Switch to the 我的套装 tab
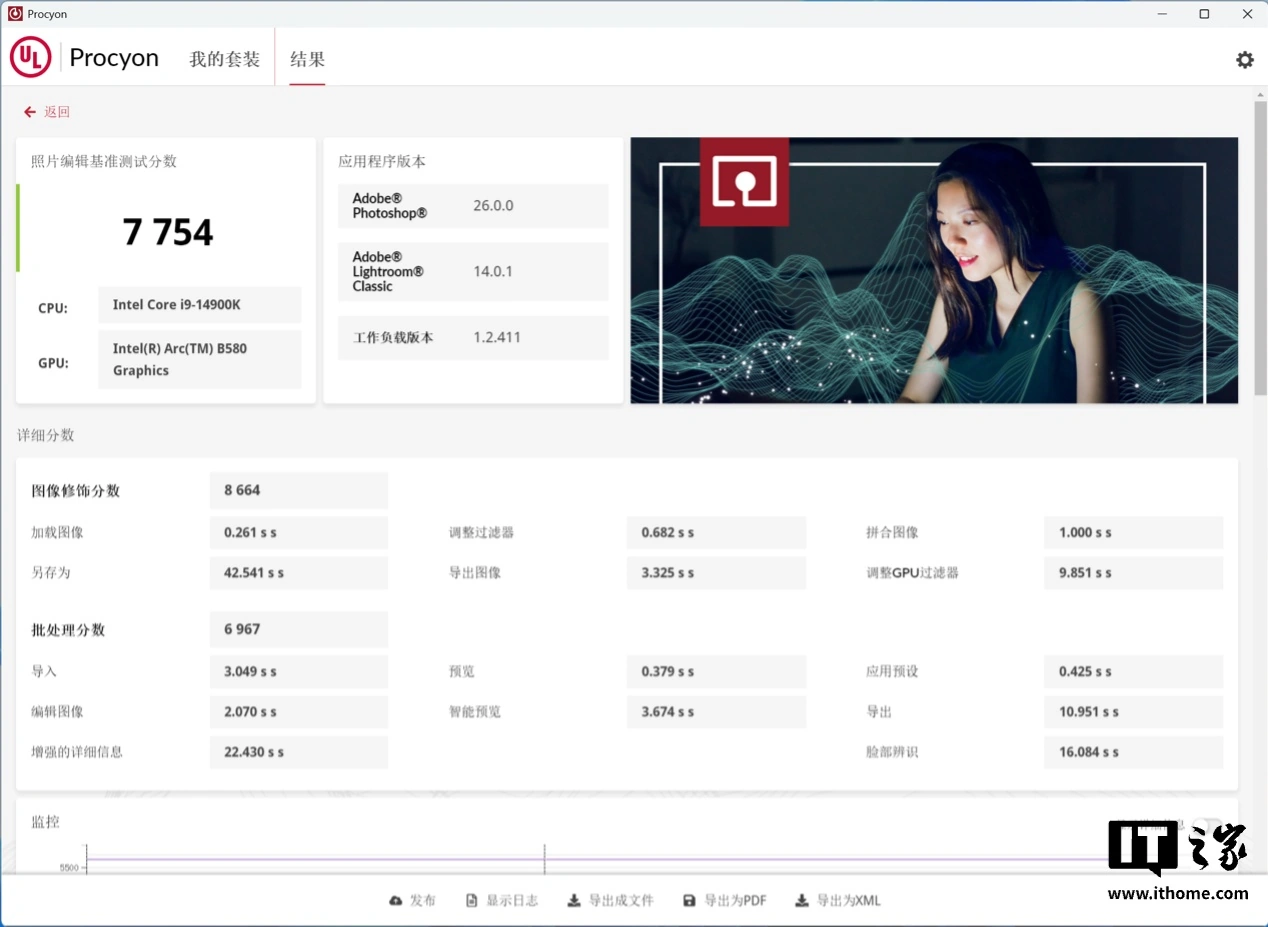This screenshot has width=1268, height=927. pos(224,59)
